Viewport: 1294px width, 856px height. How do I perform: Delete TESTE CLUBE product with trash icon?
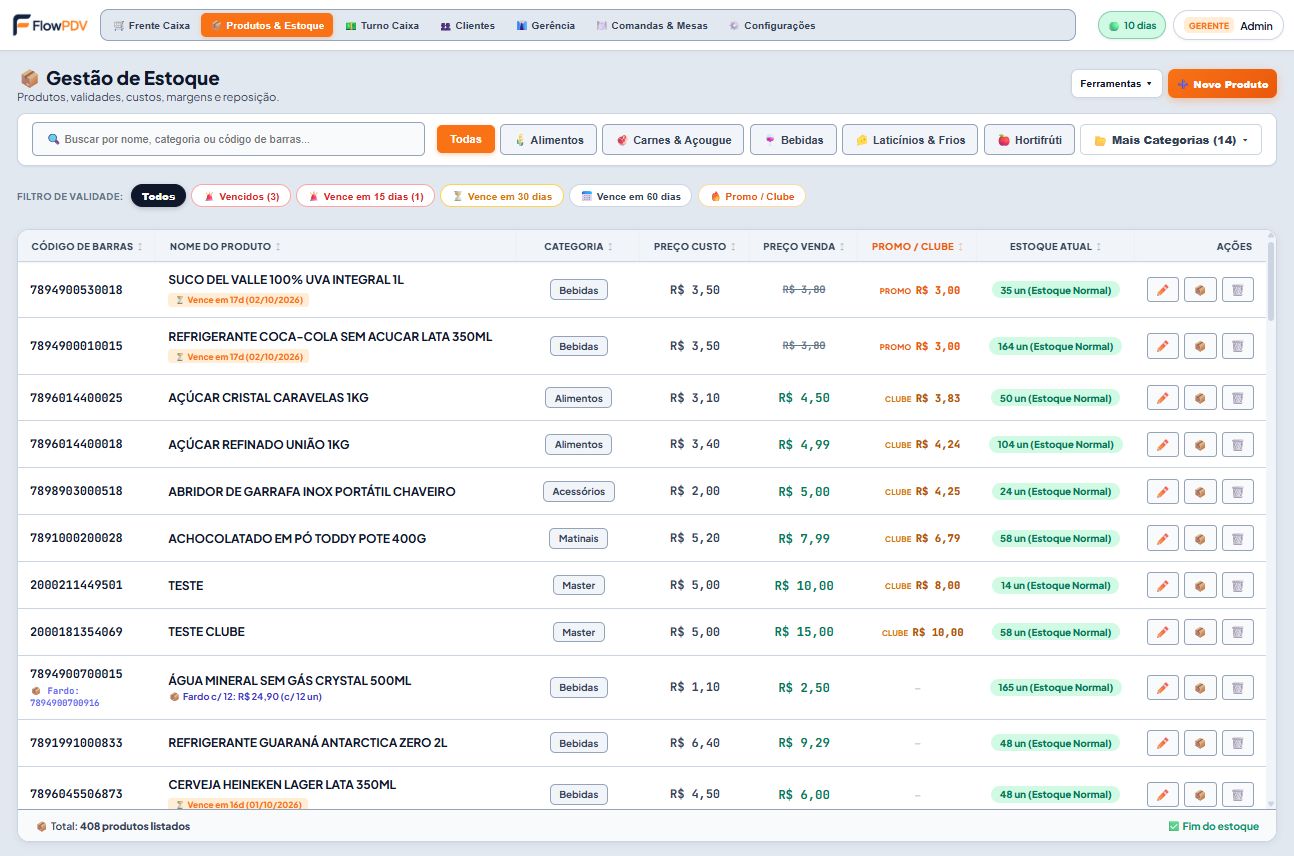1237,632
